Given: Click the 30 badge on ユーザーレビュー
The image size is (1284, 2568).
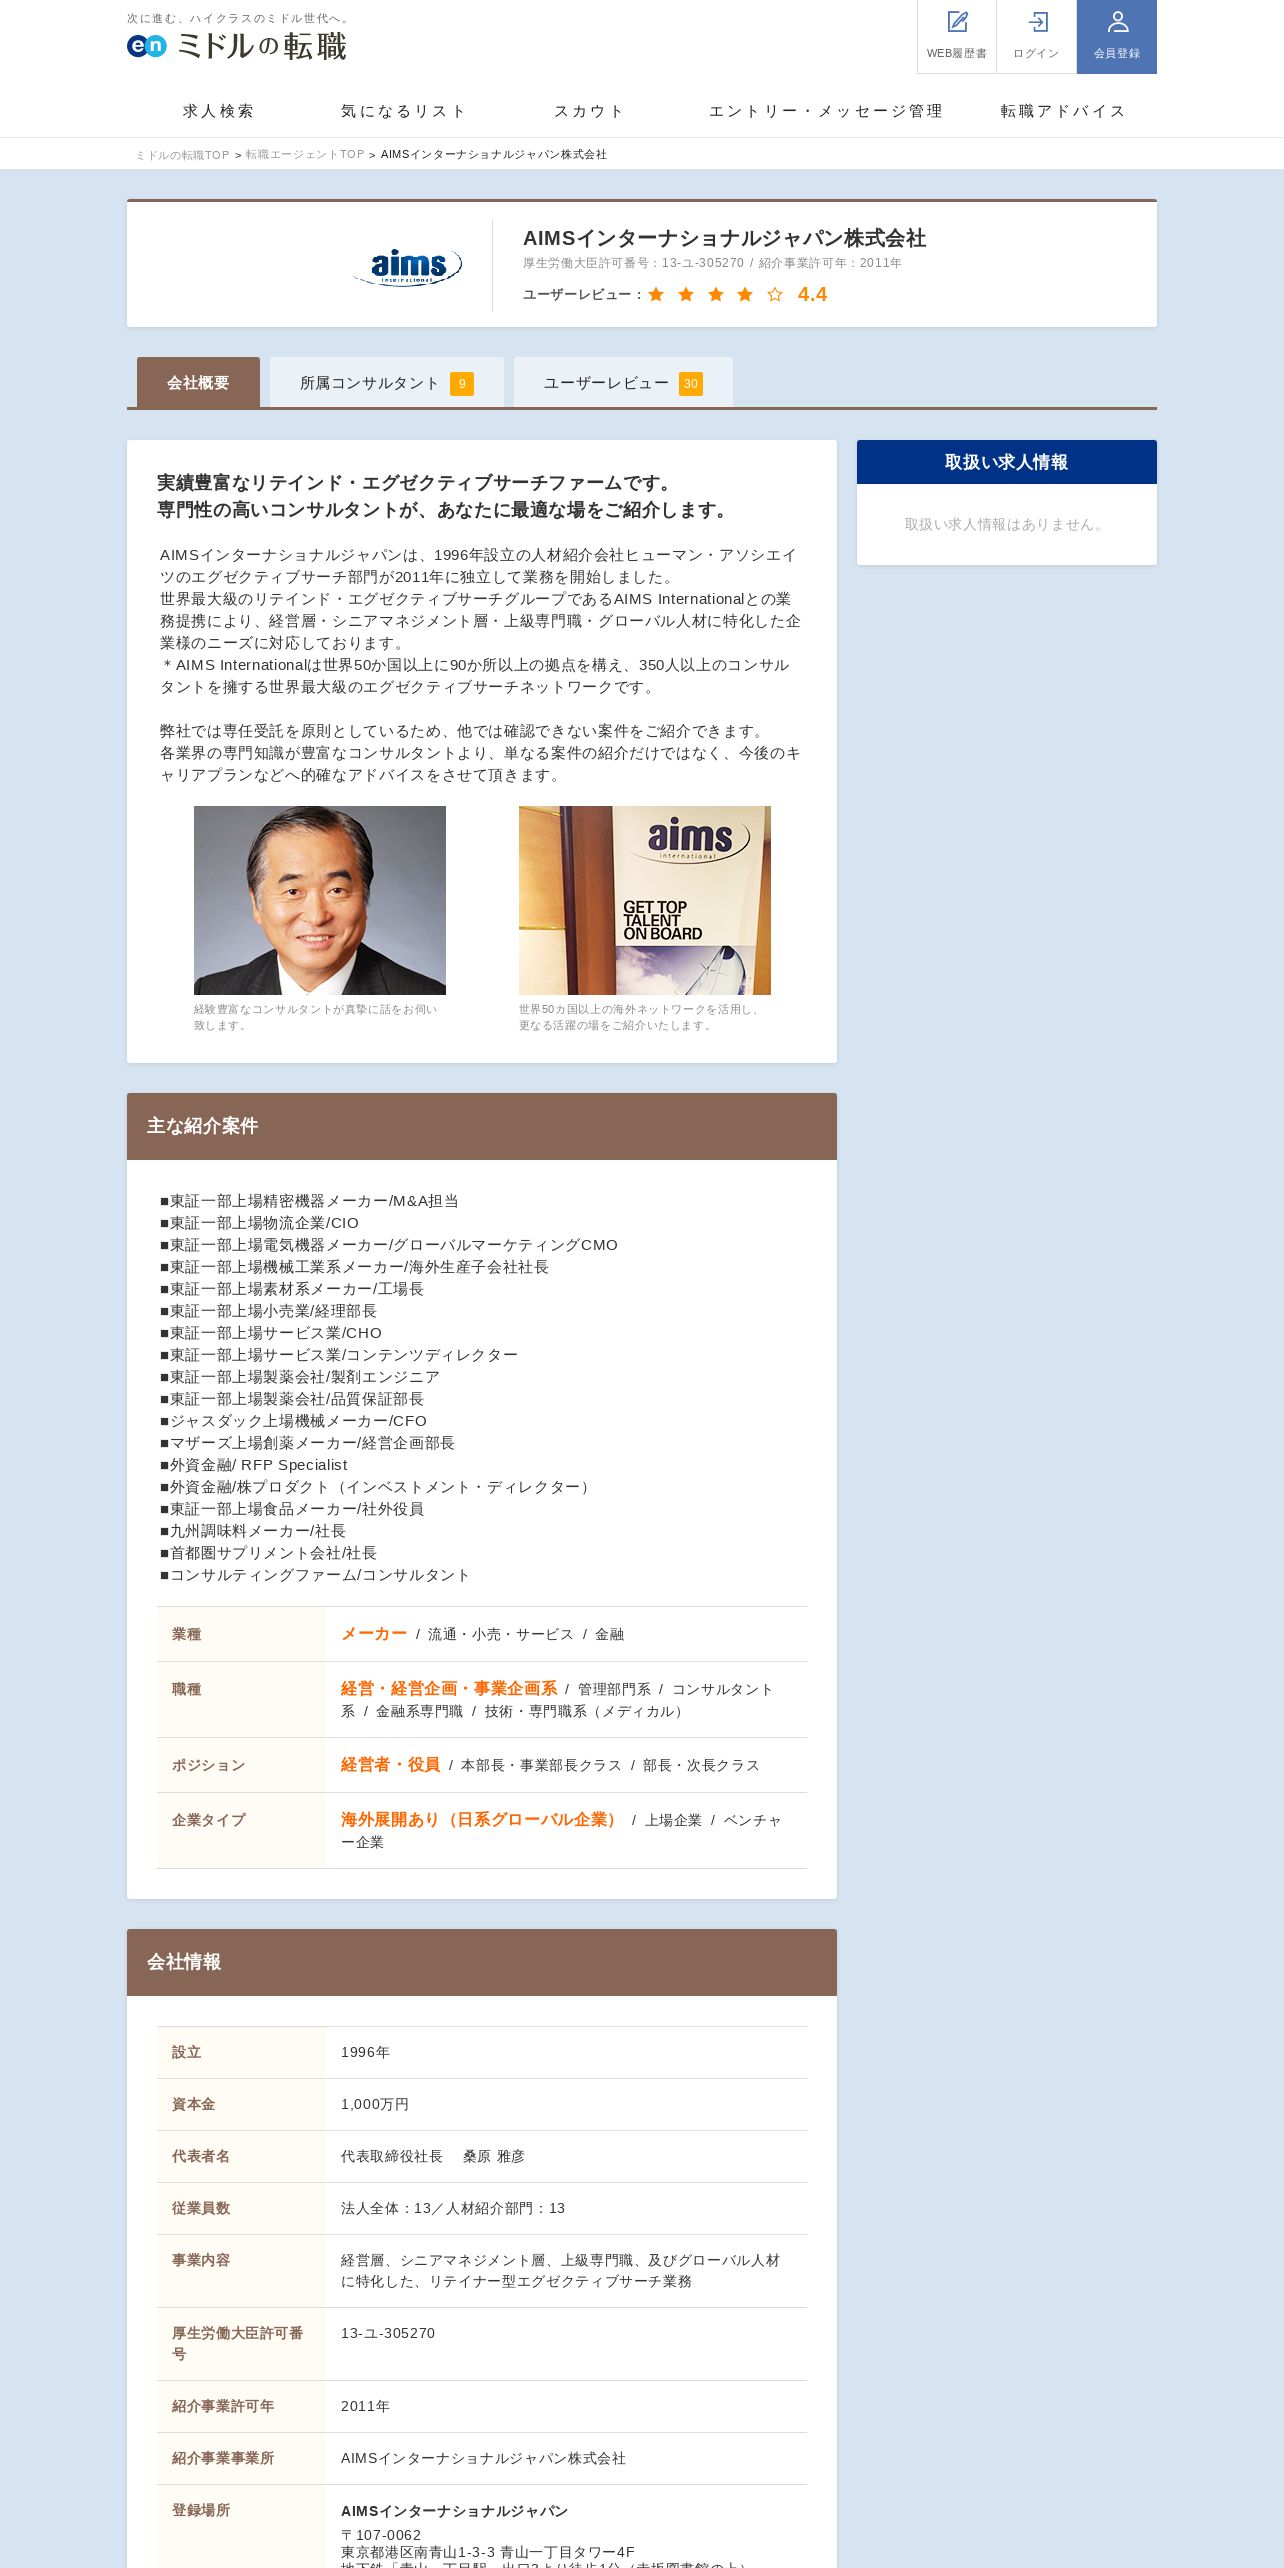Looking at the screenshot, I should 691,384.
